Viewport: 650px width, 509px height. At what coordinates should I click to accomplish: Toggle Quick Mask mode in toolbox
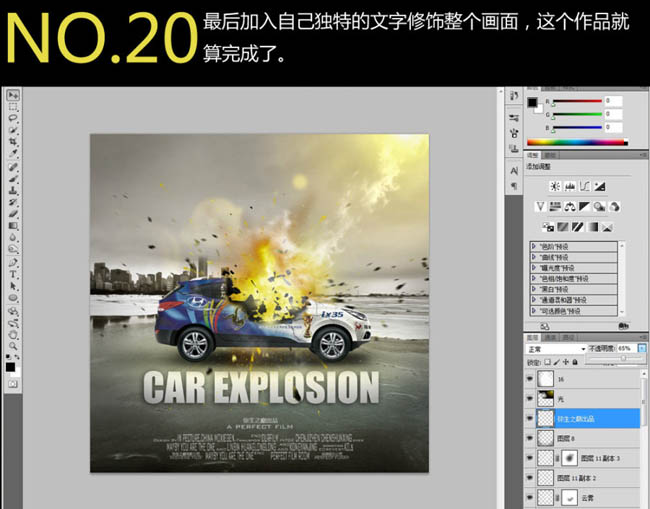point(13,384)
